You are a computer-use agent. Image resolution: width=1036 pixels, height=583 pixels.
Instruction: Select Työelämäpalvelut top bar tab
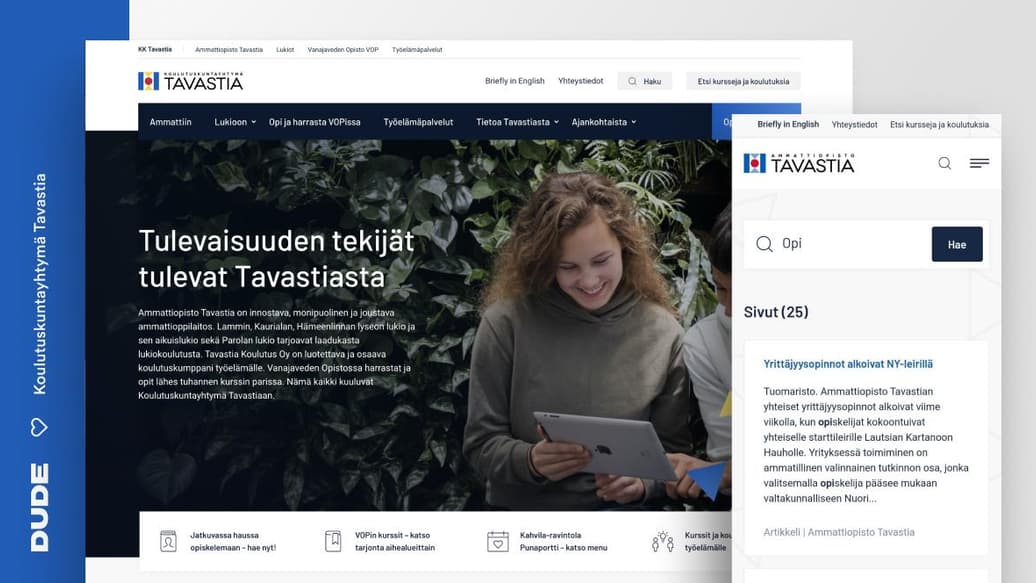417,50
